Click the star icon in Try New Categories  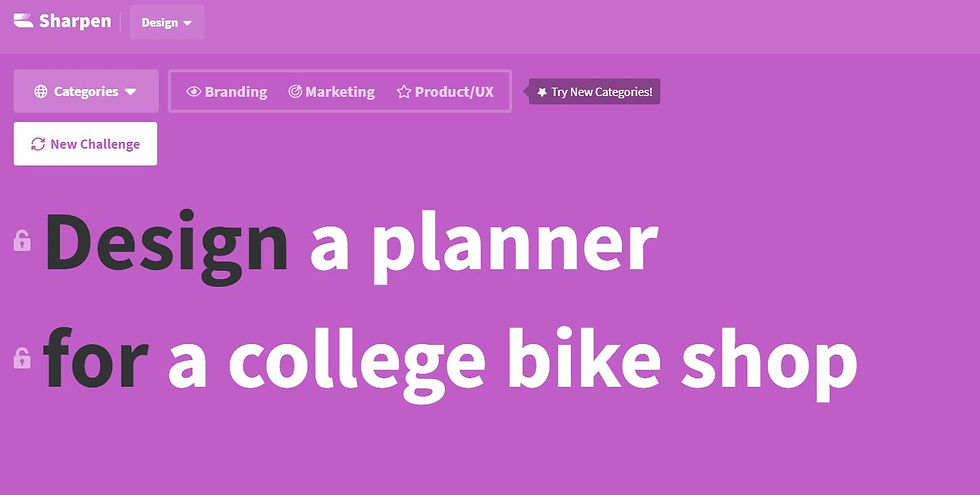tap(542, 92)
